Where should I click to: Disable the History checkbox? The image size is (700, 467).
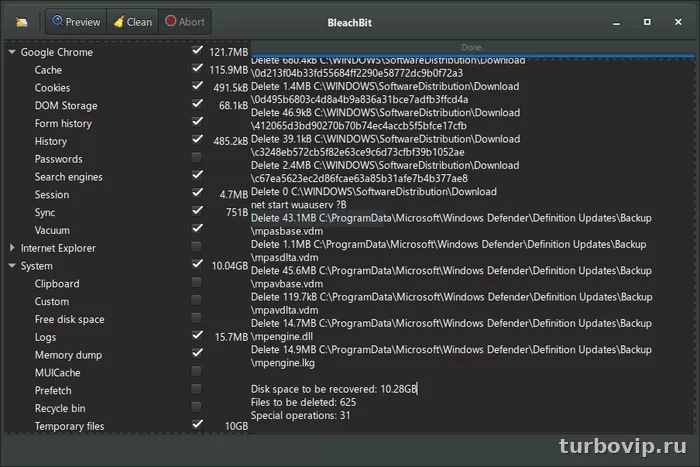[196, 140]
